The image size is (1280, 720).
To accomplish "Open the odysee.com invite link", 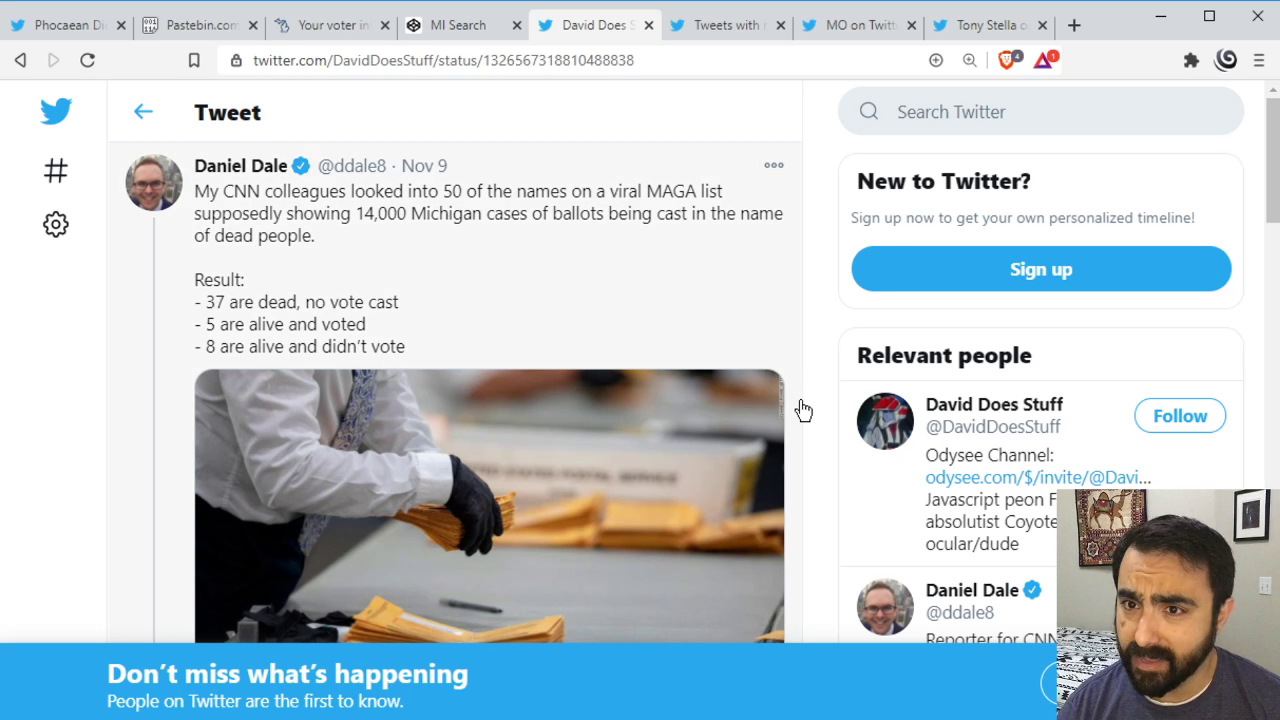I will [1038, 477].
